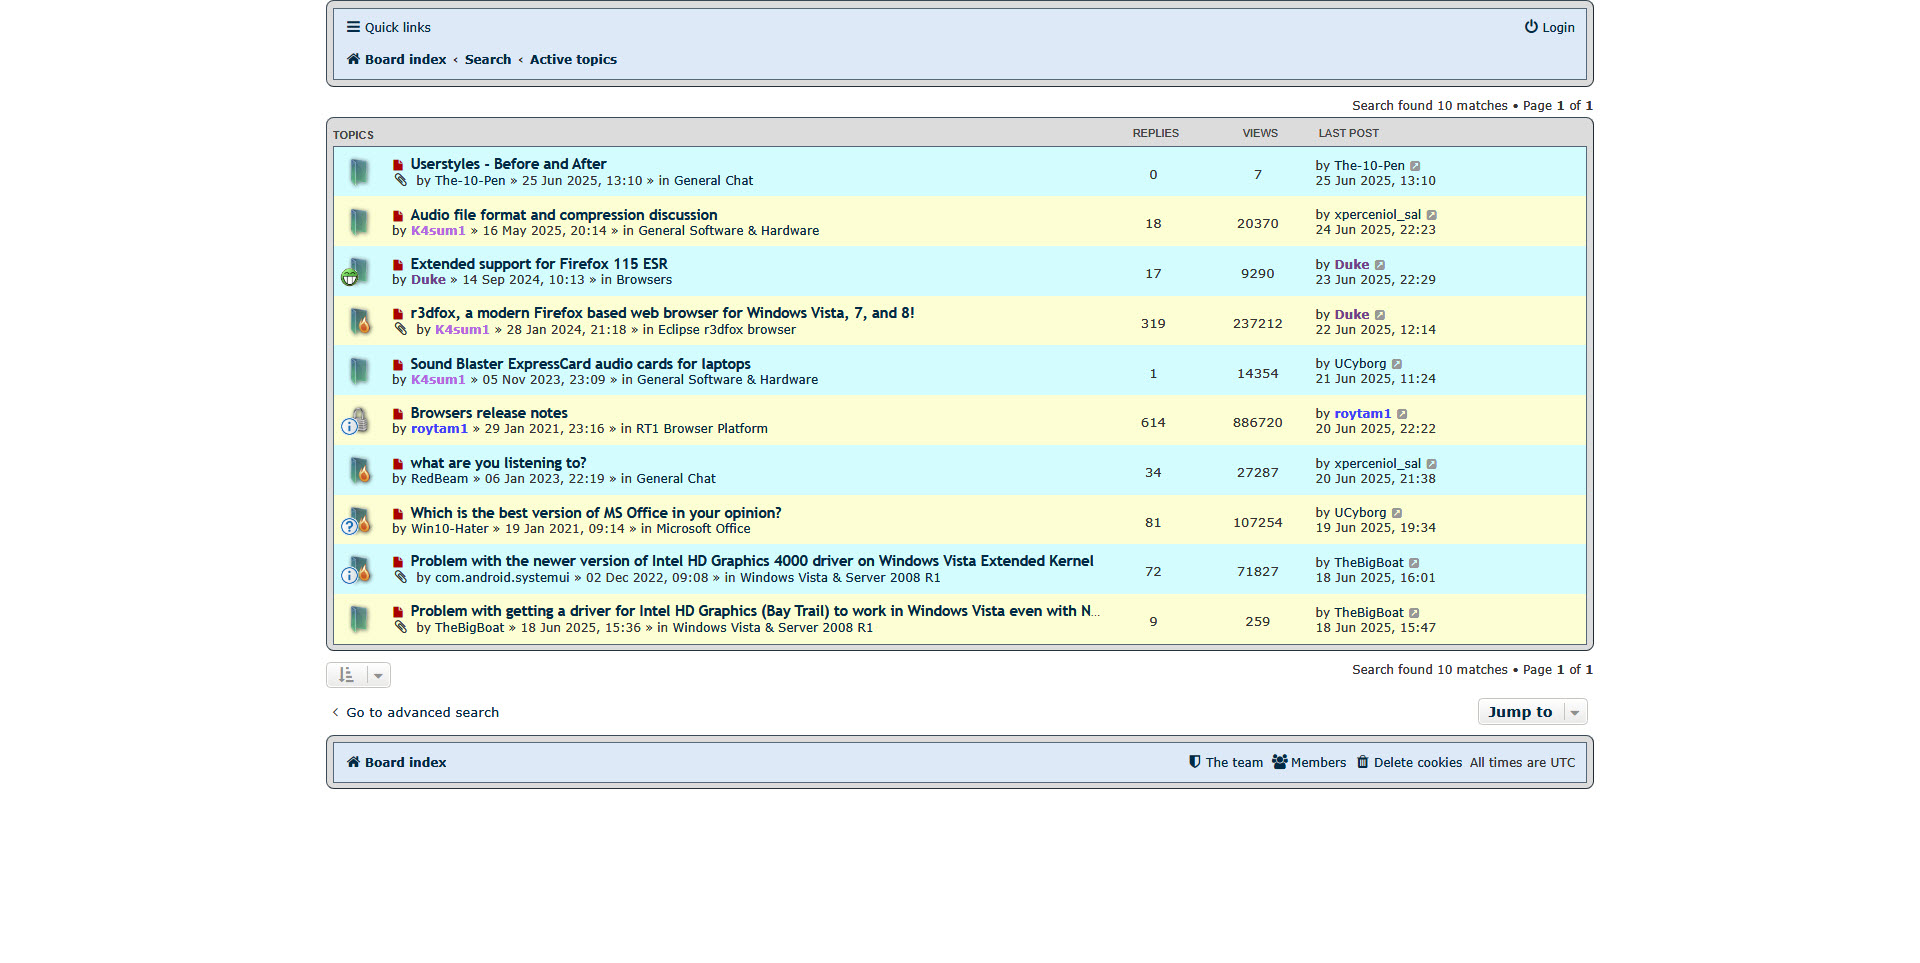Go to advanced search
Image resolution: width=1920 pixels, height=963 pixels.
point(422,712)
